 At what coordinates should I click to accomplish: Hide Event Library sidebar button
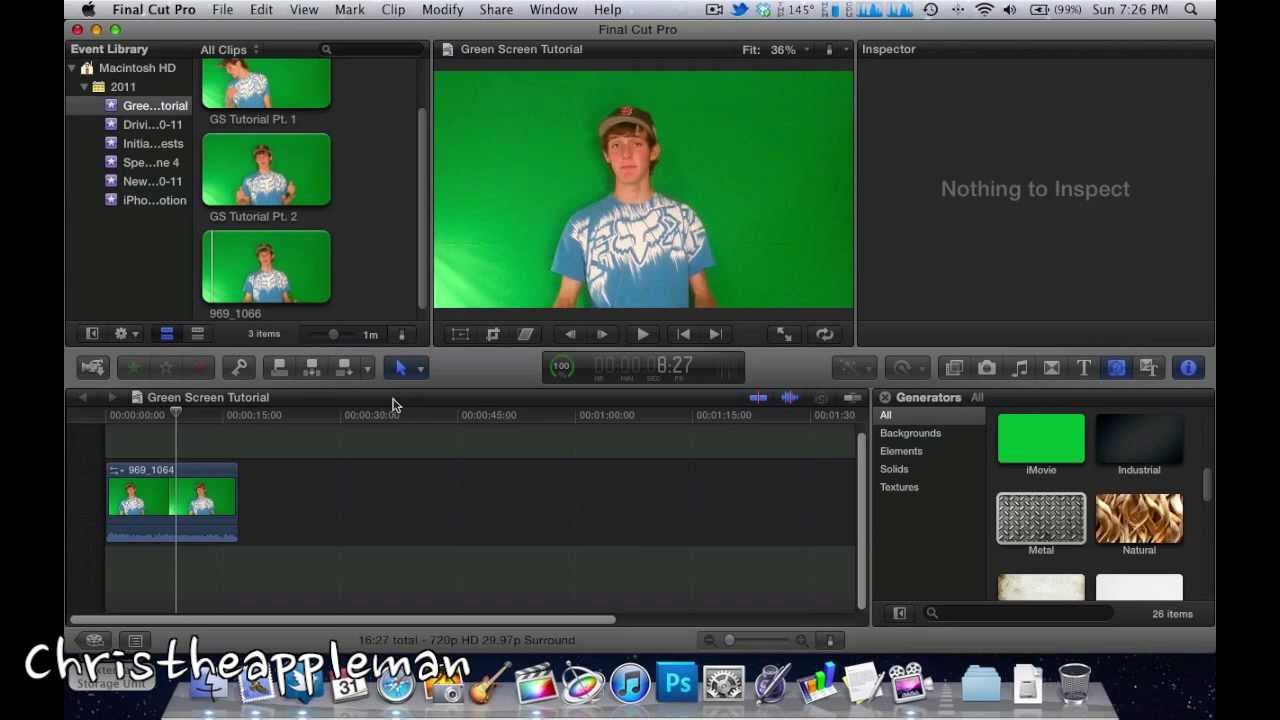click(x=92, y=334)
